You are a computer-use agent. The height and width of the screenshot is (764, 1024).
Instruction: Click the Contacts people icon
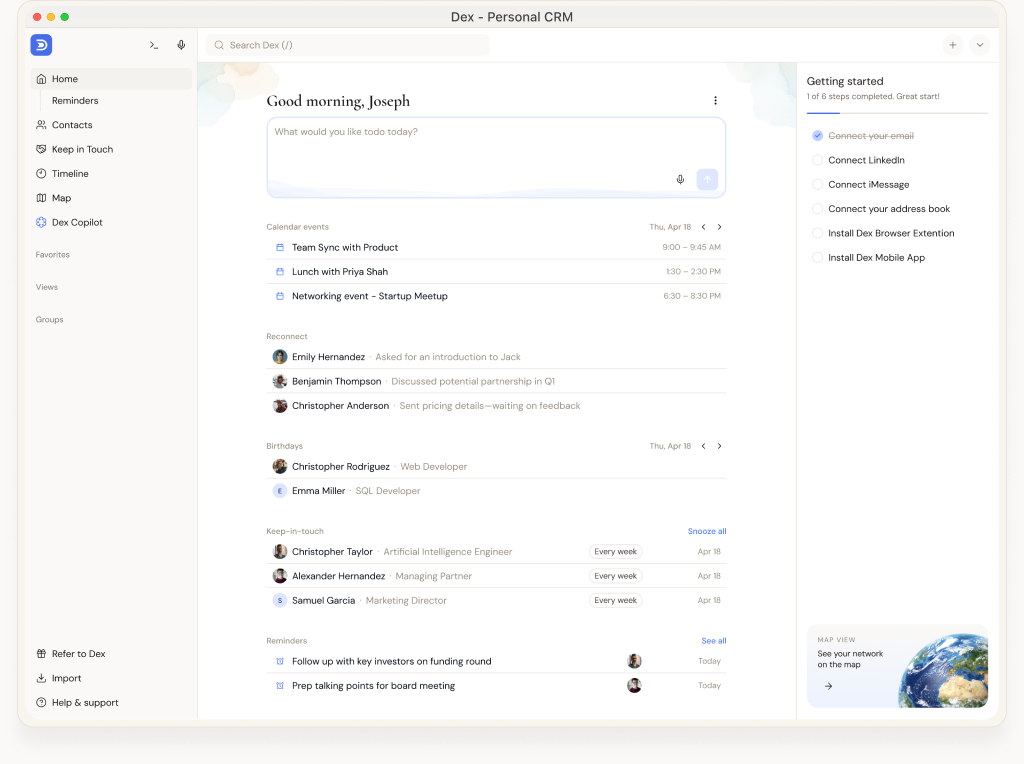tap(41, 125)
